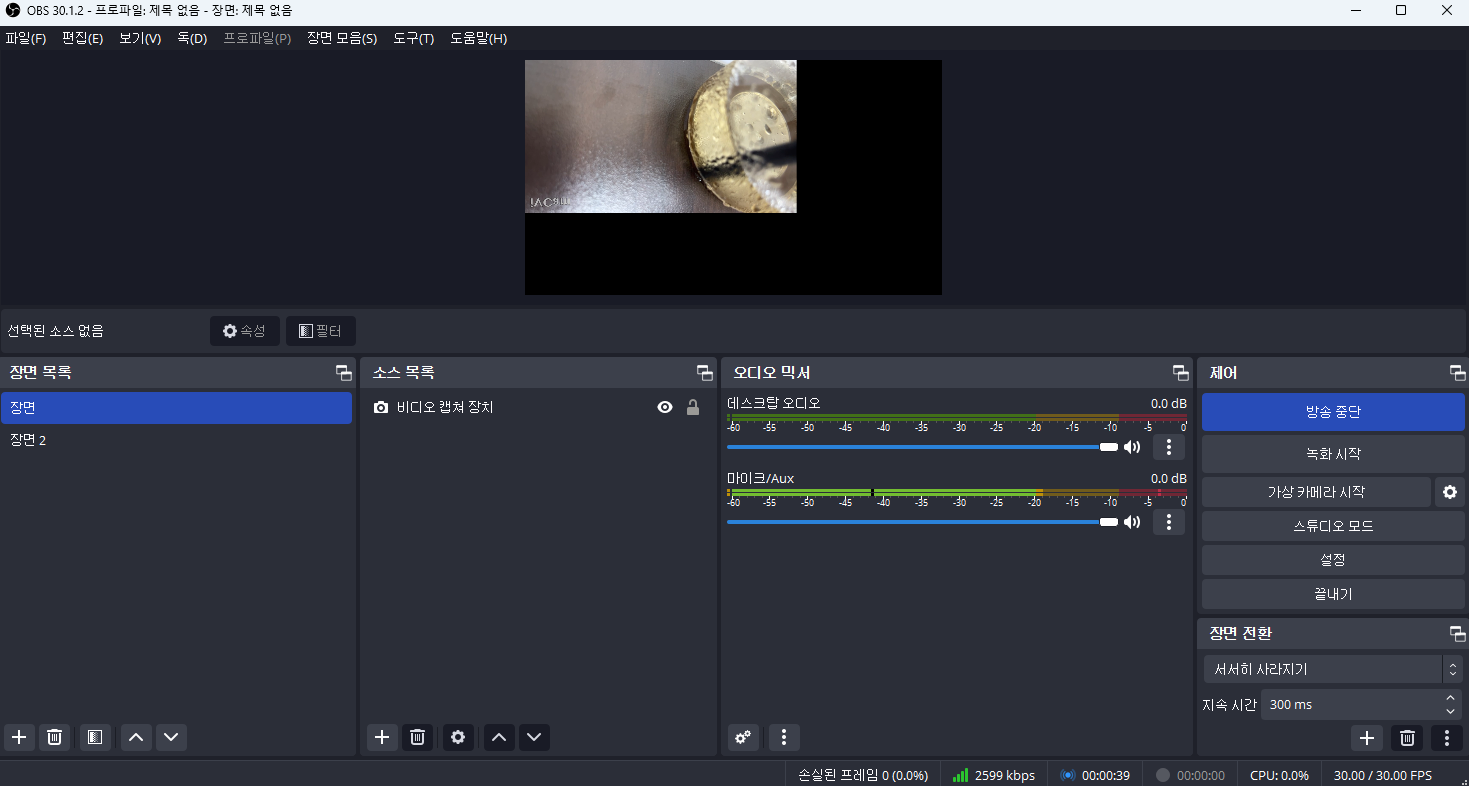Increase 지속 시간 with up arrow
Screen dimensions: 1469x786
pos(1451,697)
